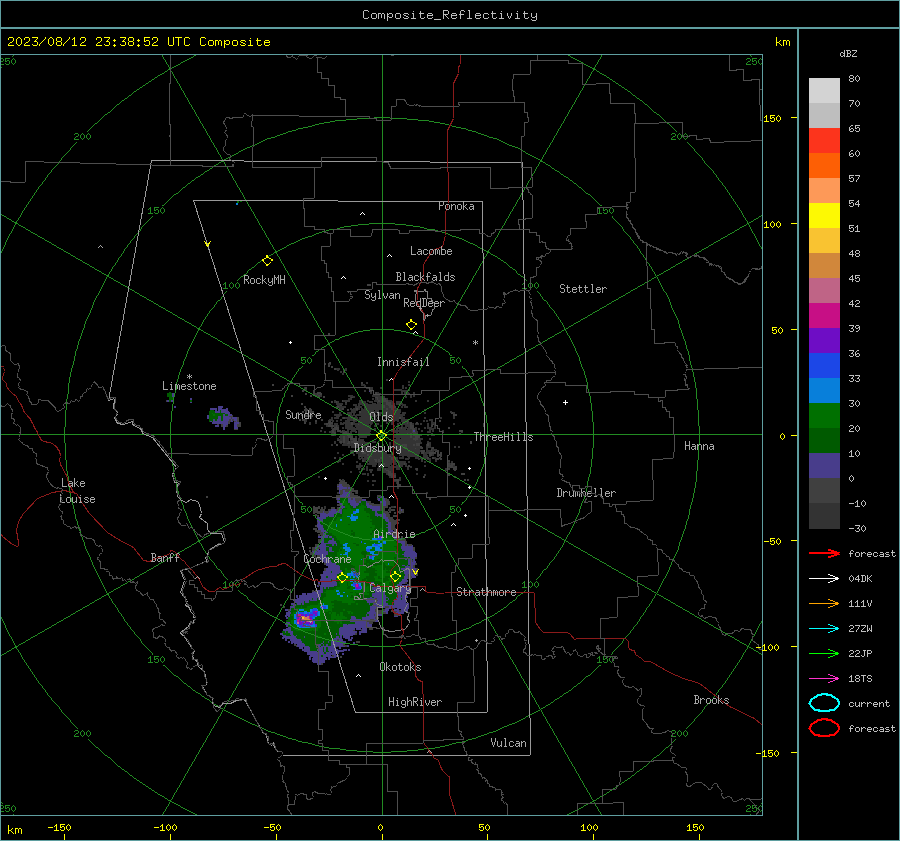Screen dimensions: 900x841
Task: Click the Airdrie city label
Action: pos(394,534)
